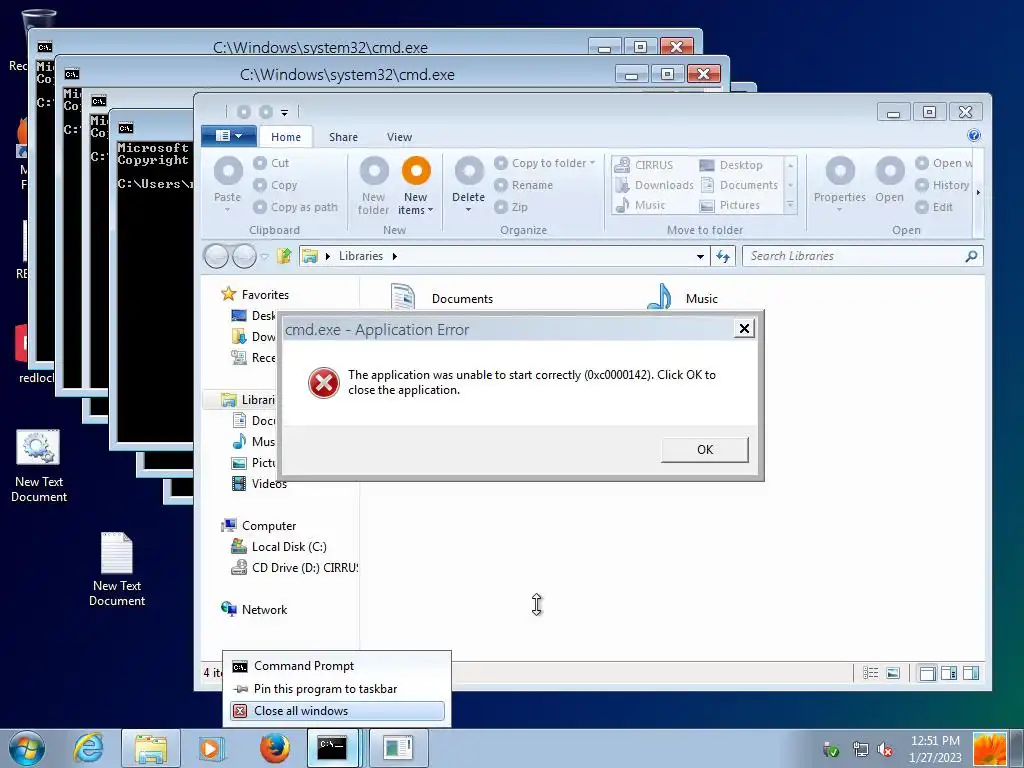Launch Firefox from the taskbar
The width and height of the screenshot is (1024, 768).
pyautogui.click(x=274, y=748)
